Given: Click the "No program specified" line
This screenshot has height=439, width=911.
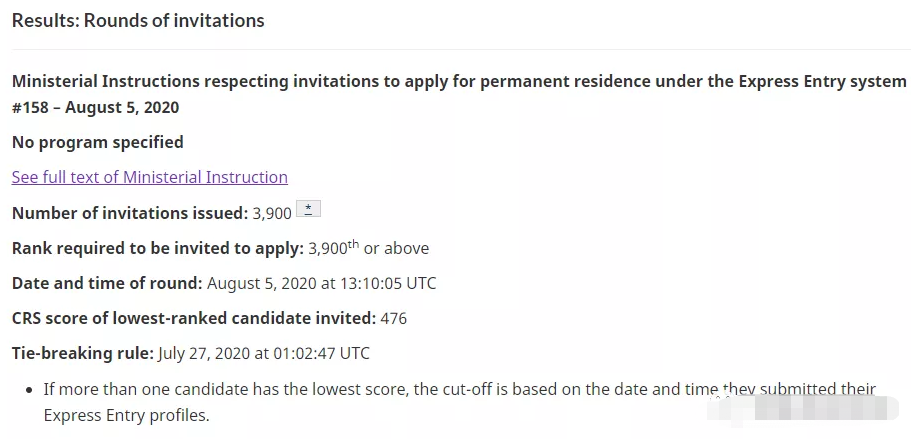Looking at the screenshot, I should tap(97, 142).
